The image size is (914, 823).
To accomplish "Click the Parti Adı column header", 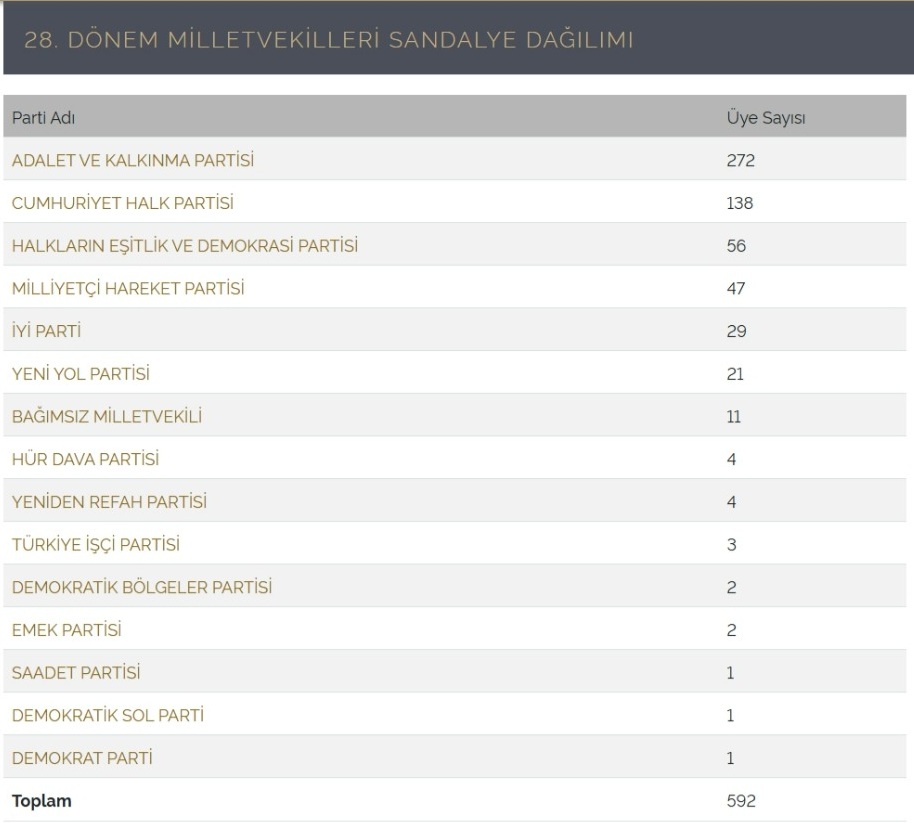I will [43, 118].
